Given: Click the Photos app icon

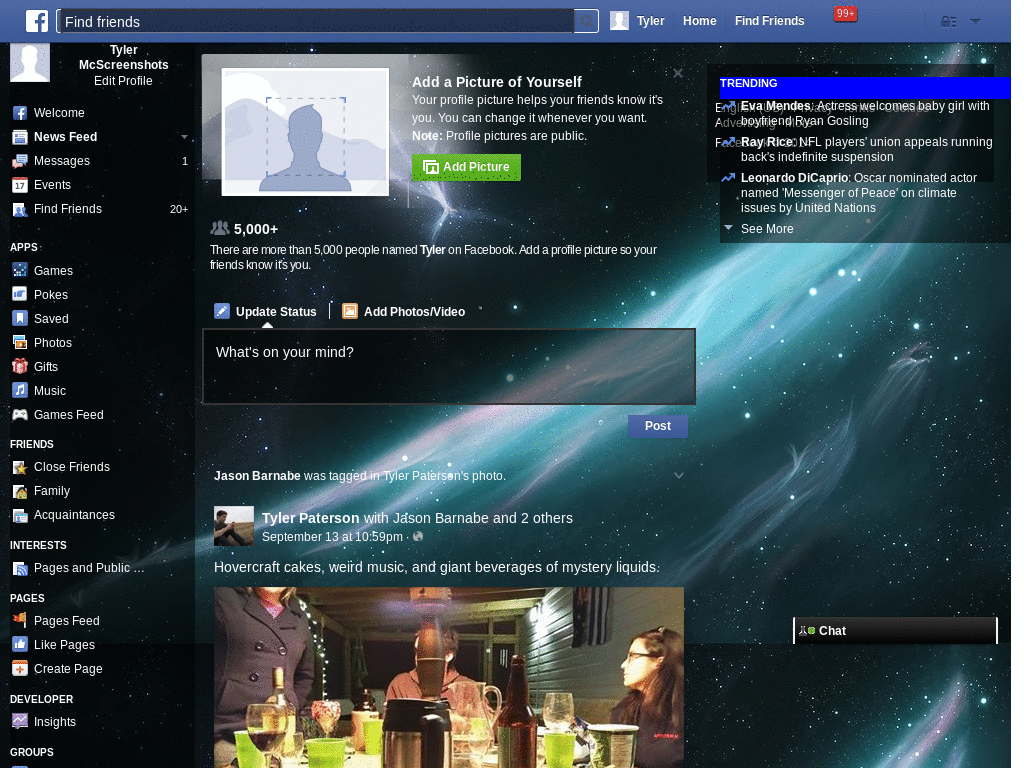Looking at the screenshot, I should [20, 343].
